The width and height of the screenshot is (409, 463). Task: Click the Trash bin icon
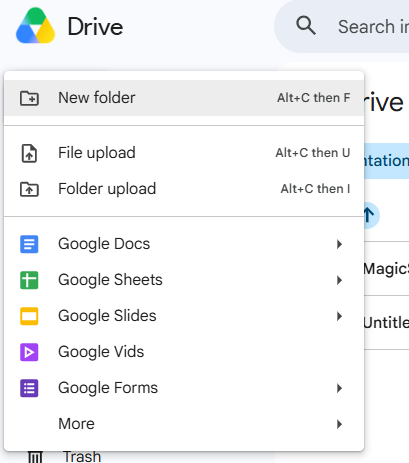point(35,457)
